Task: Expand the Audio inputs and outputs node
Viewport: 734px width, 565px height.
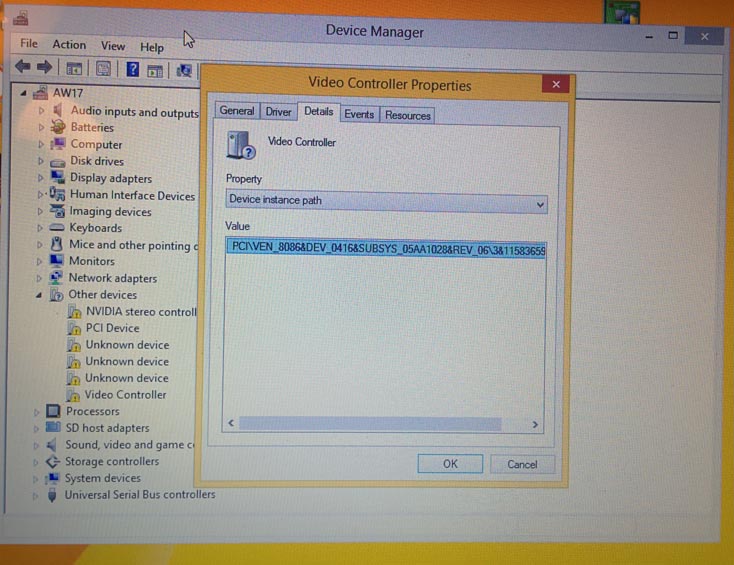Action: pos(41,110)
